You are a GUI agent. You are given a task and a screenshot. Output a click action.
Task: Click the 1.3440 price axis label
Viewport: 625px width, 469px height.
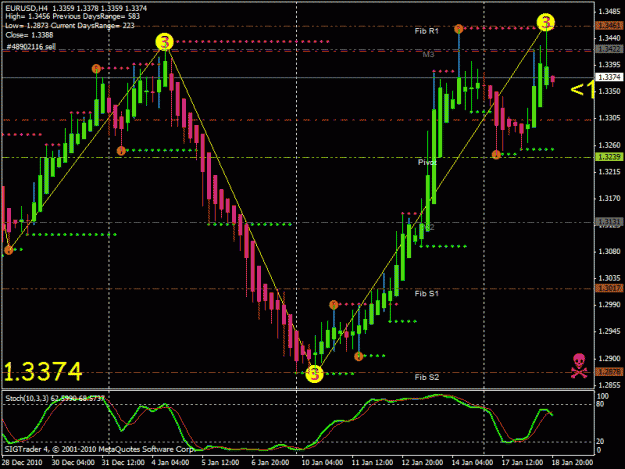[x=609, y=38]
